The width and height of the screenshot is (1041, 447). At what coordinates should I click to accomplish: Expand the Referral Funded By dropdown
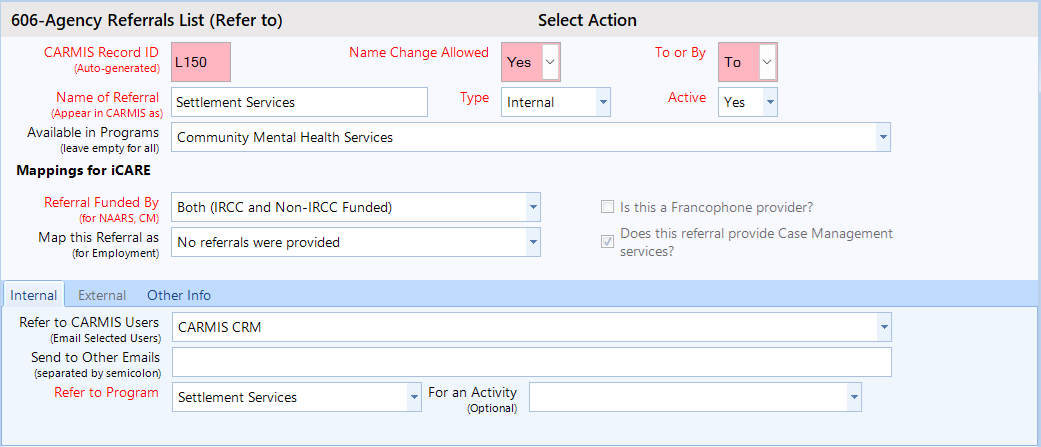click(x=532, y=207)
